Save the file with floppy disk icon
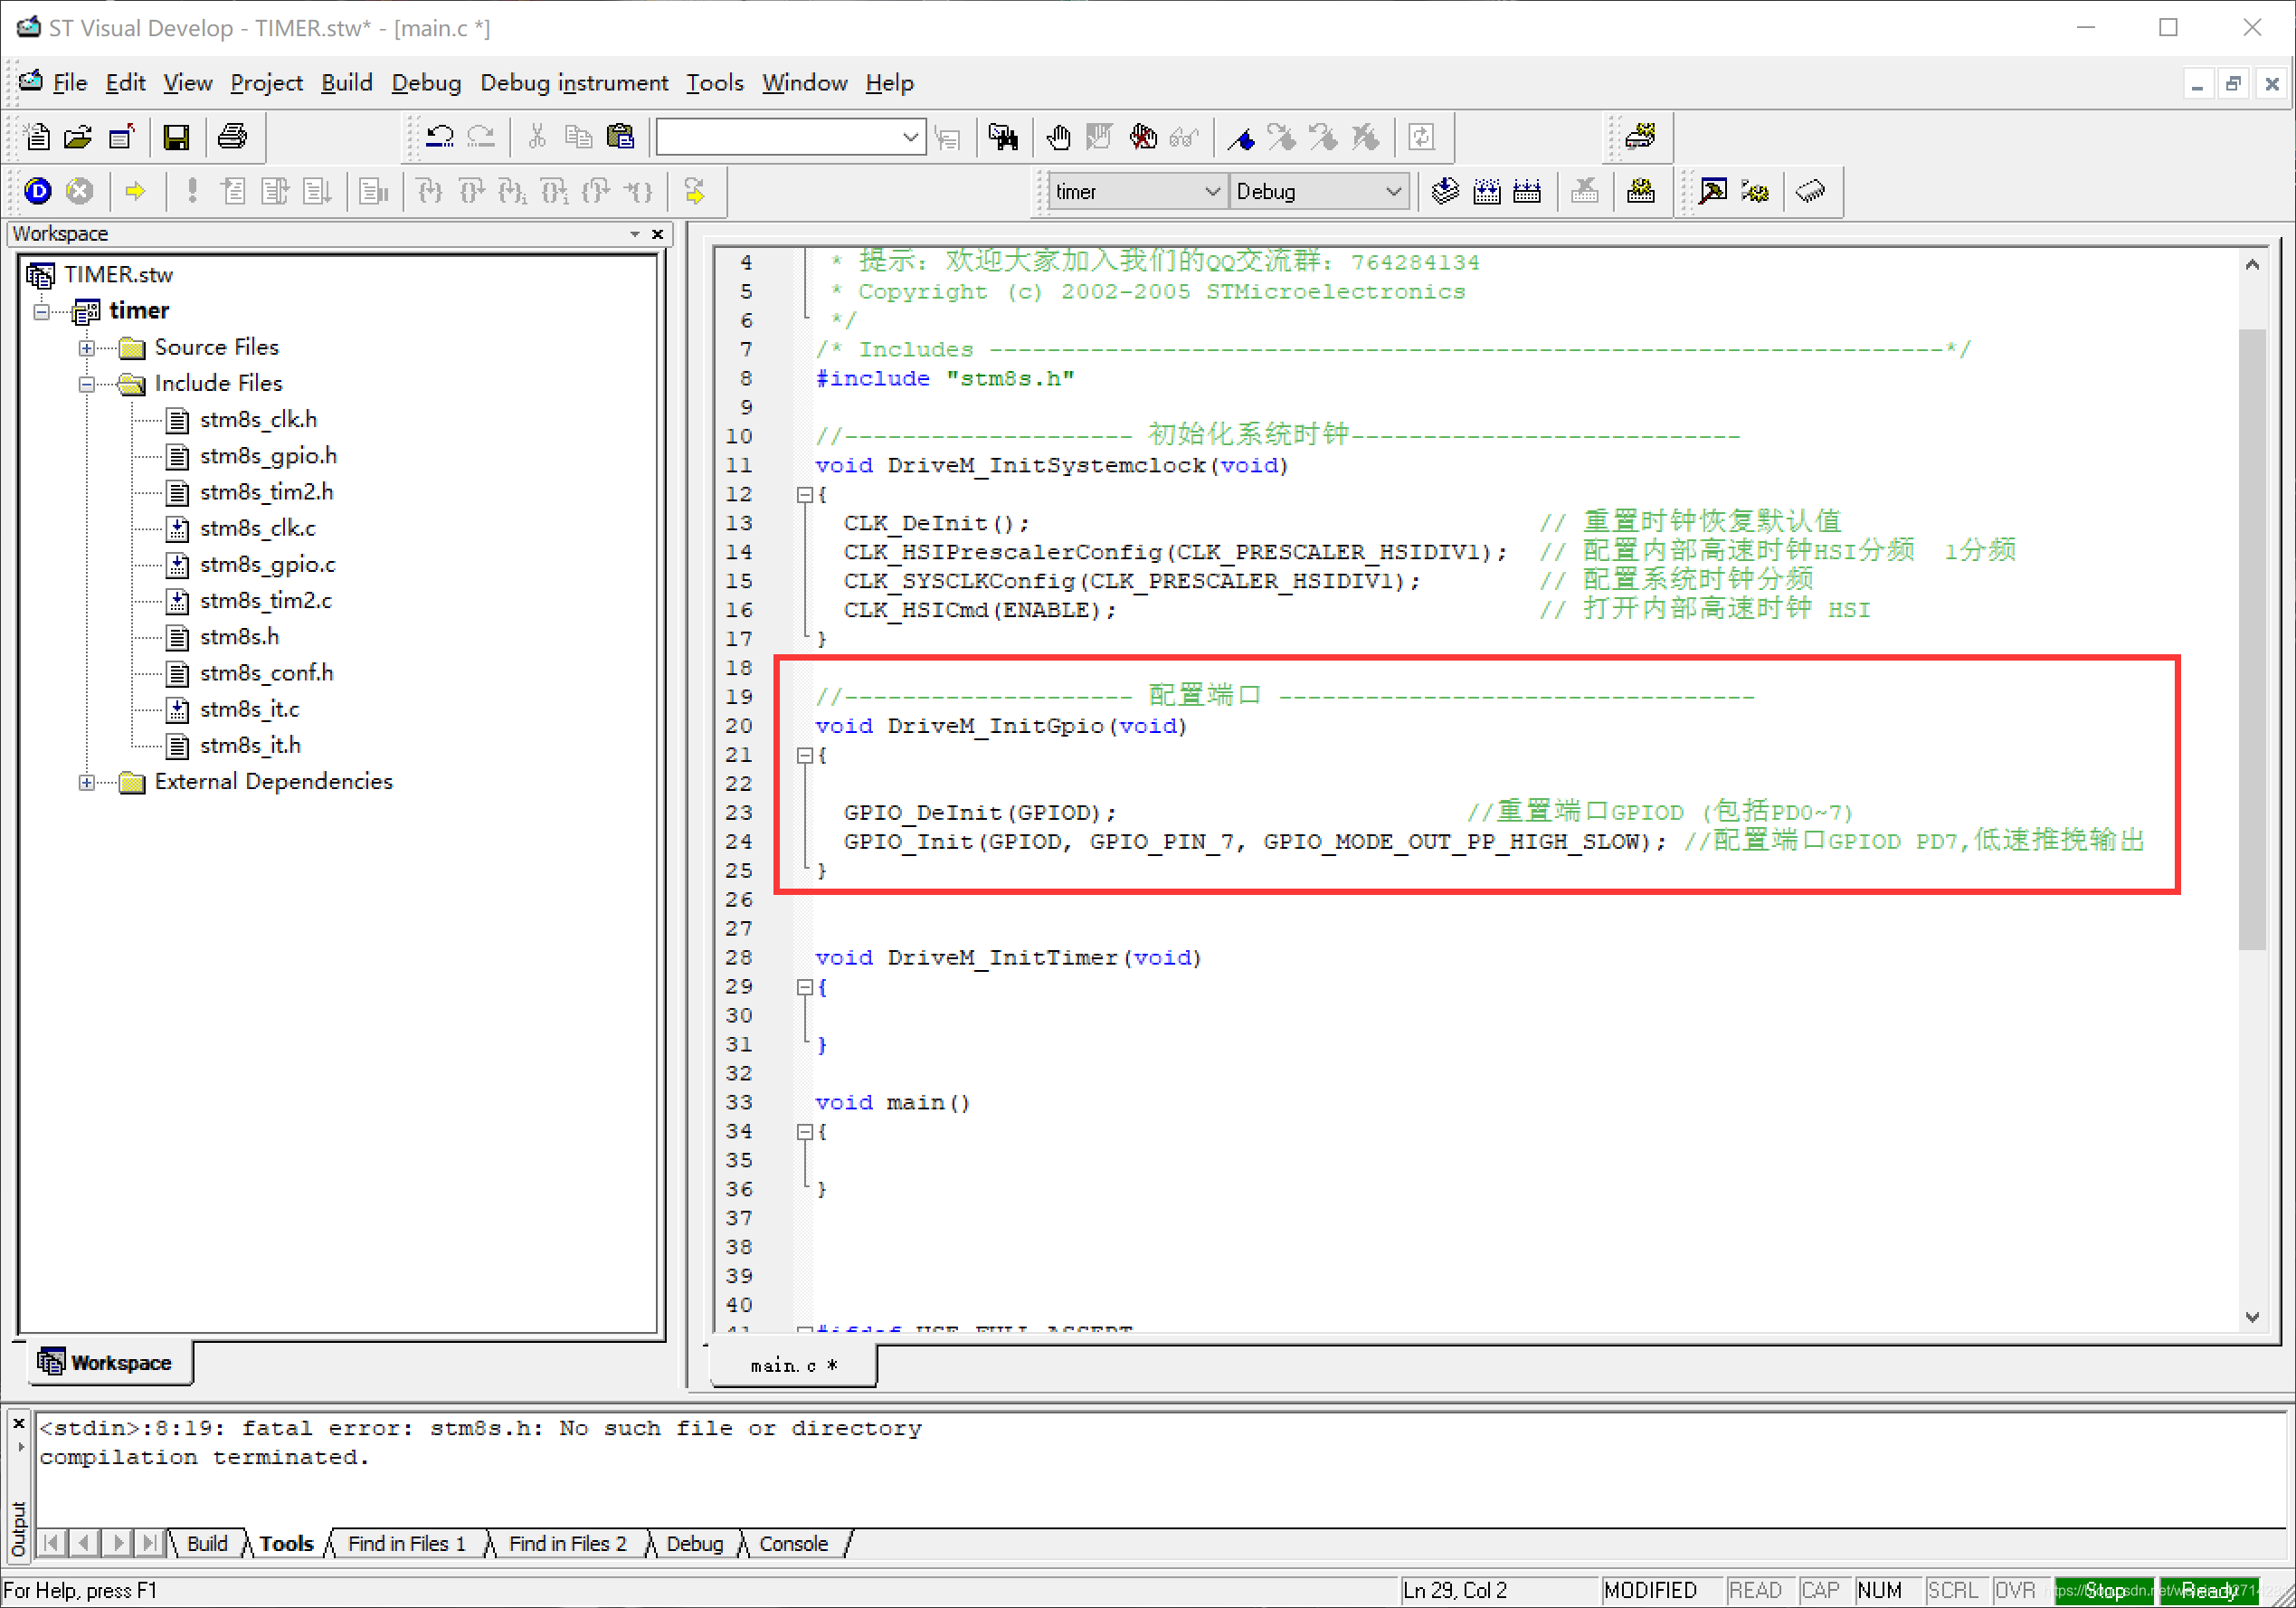The width and height of the screenshot is (2296, 1608). [176, 137]
